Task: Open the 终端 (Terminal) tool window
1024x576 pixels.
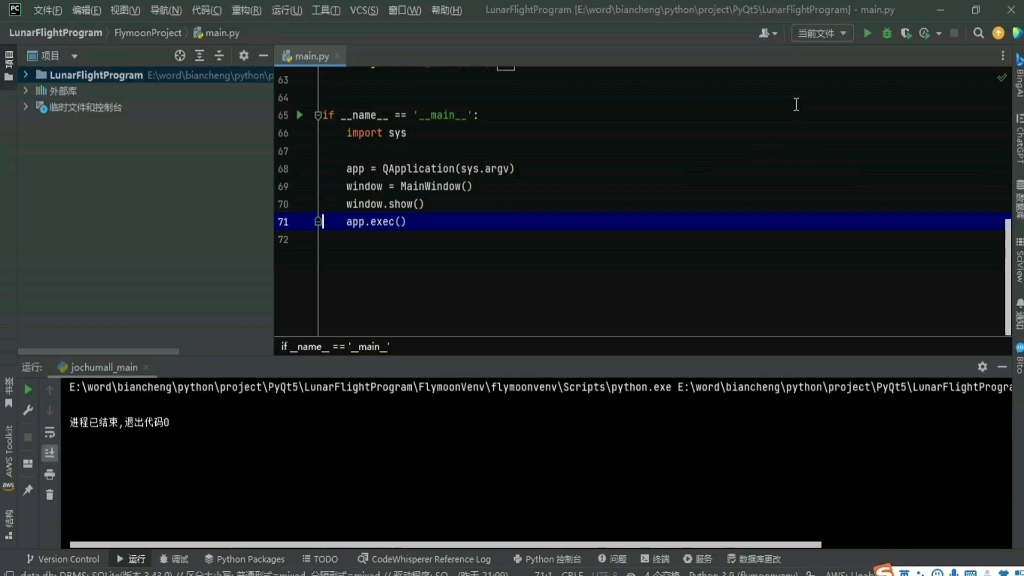Action: pos(655,558)
